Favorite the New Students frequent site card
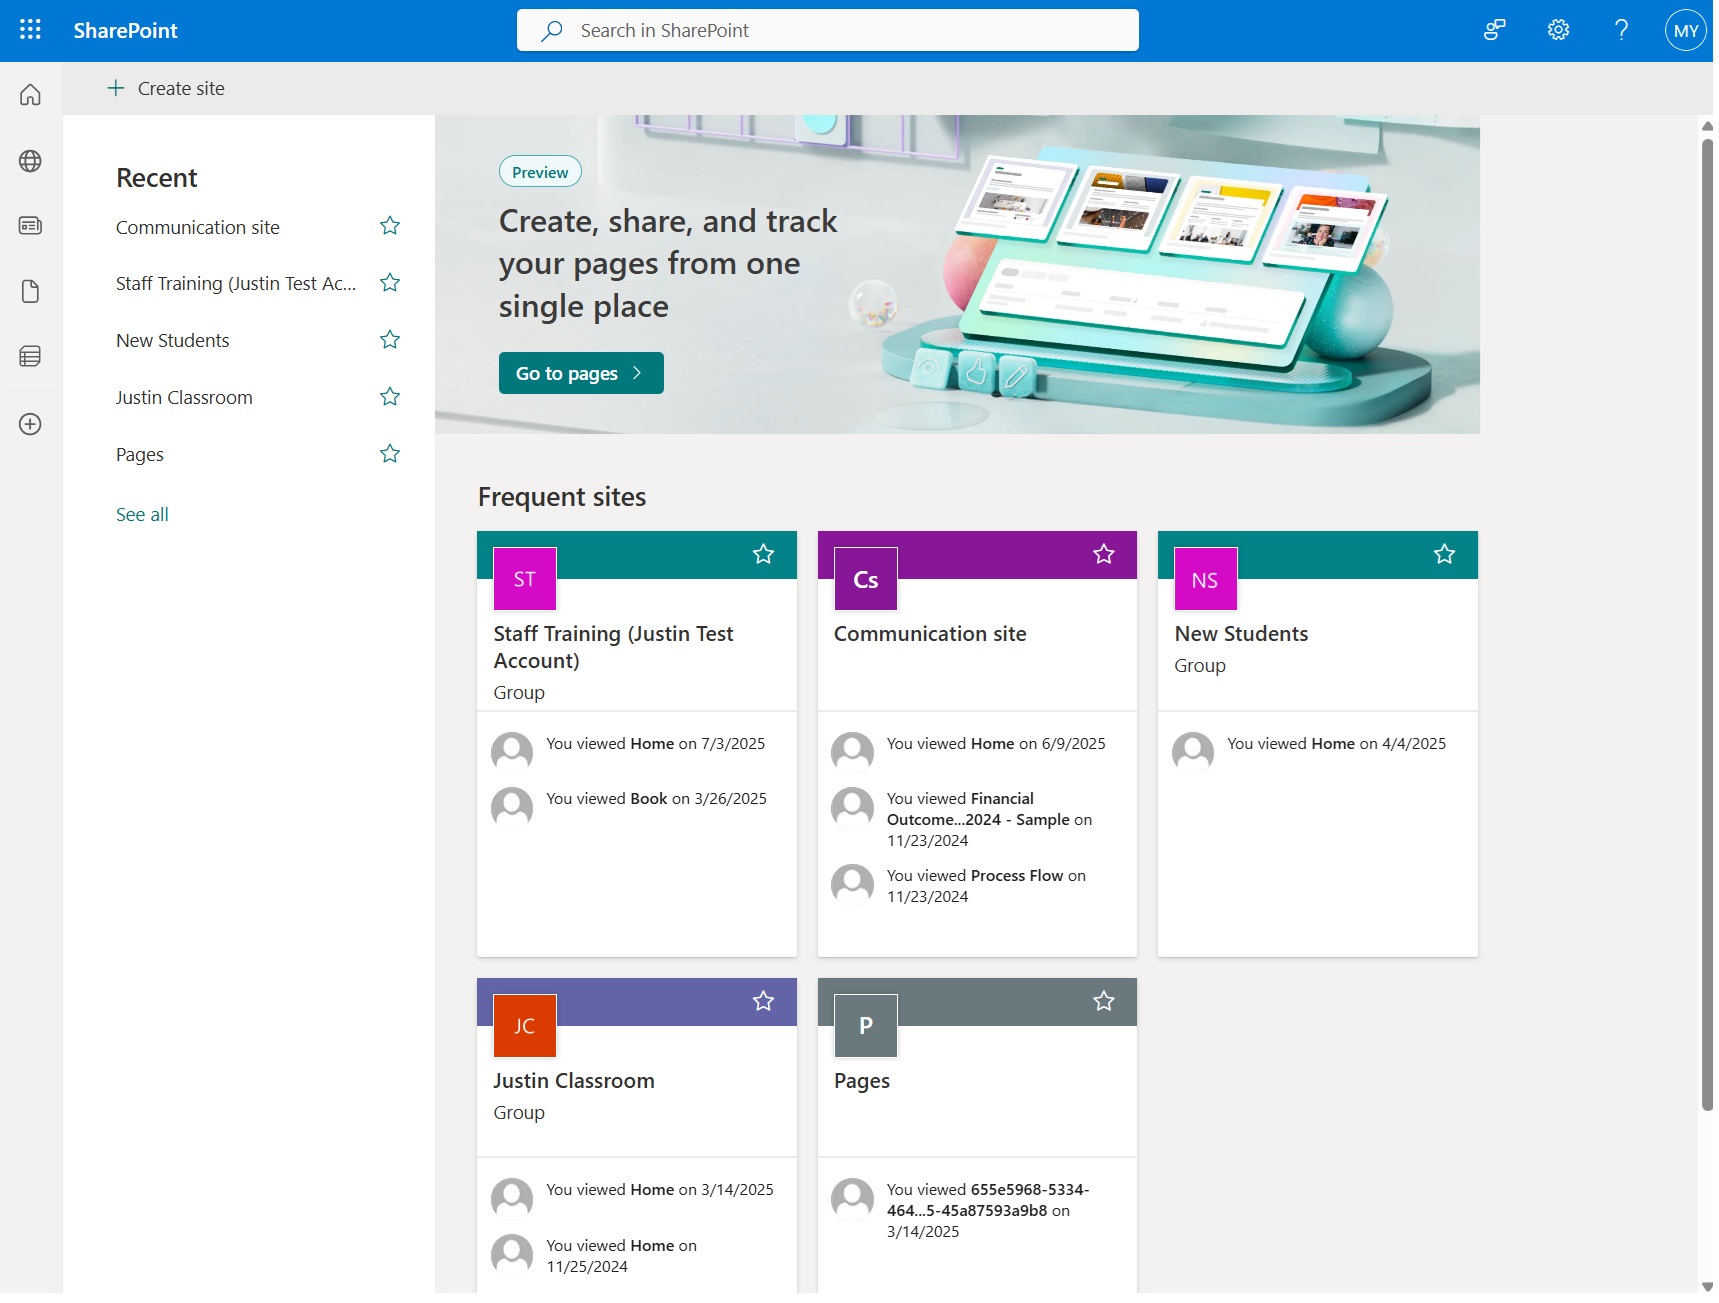This screenshot has width=1719, height=1303. (1443, 554)
